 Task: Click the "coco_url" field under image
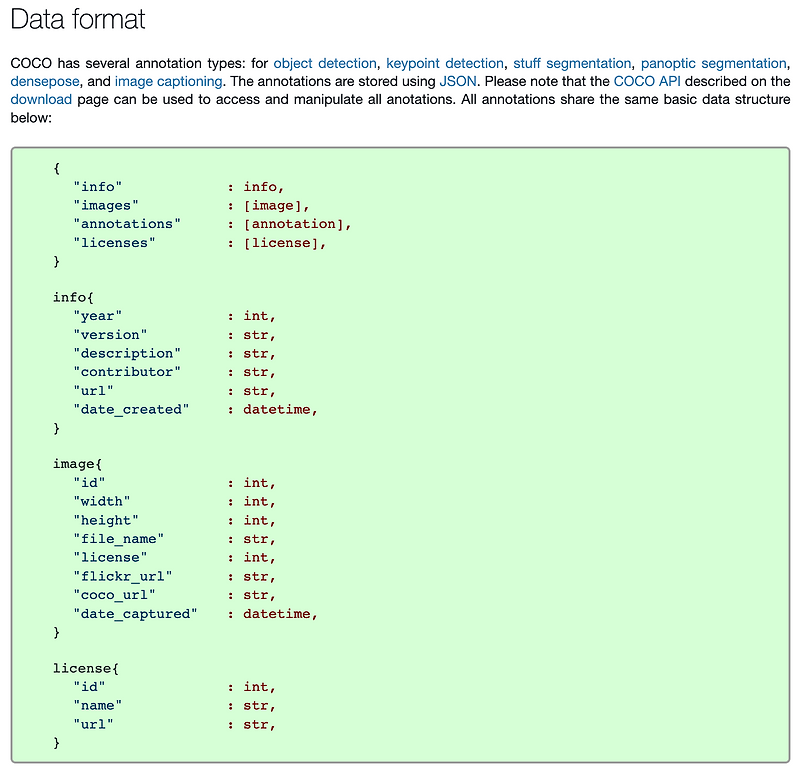(x=116, y=595)
